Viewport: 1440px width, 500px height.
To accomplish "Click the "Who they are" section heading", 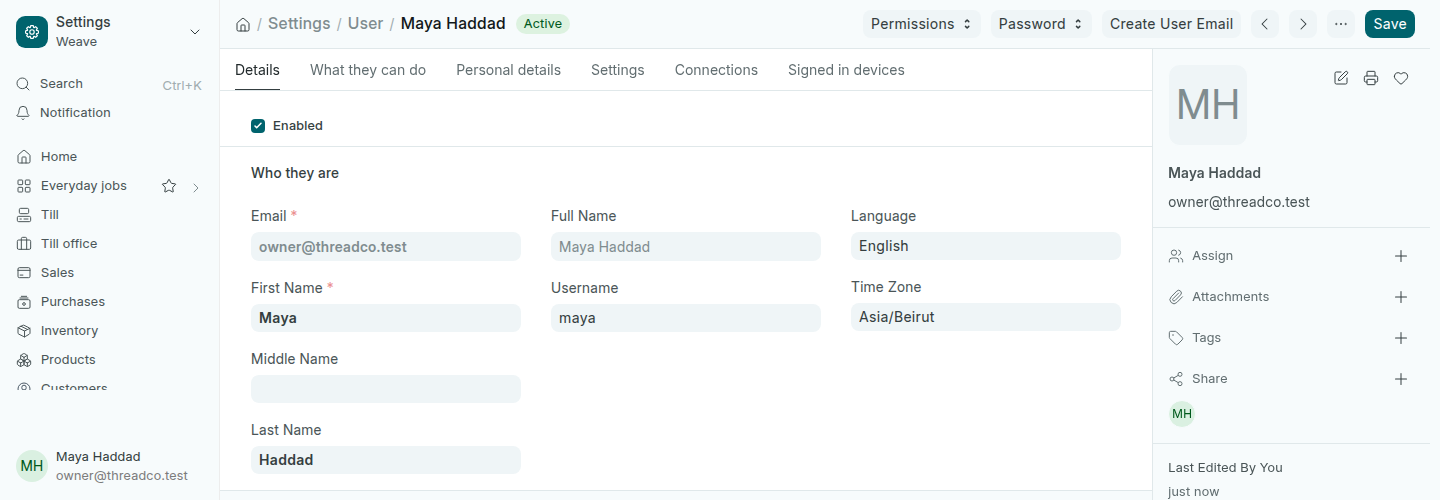I will click(x=295, y=173).
